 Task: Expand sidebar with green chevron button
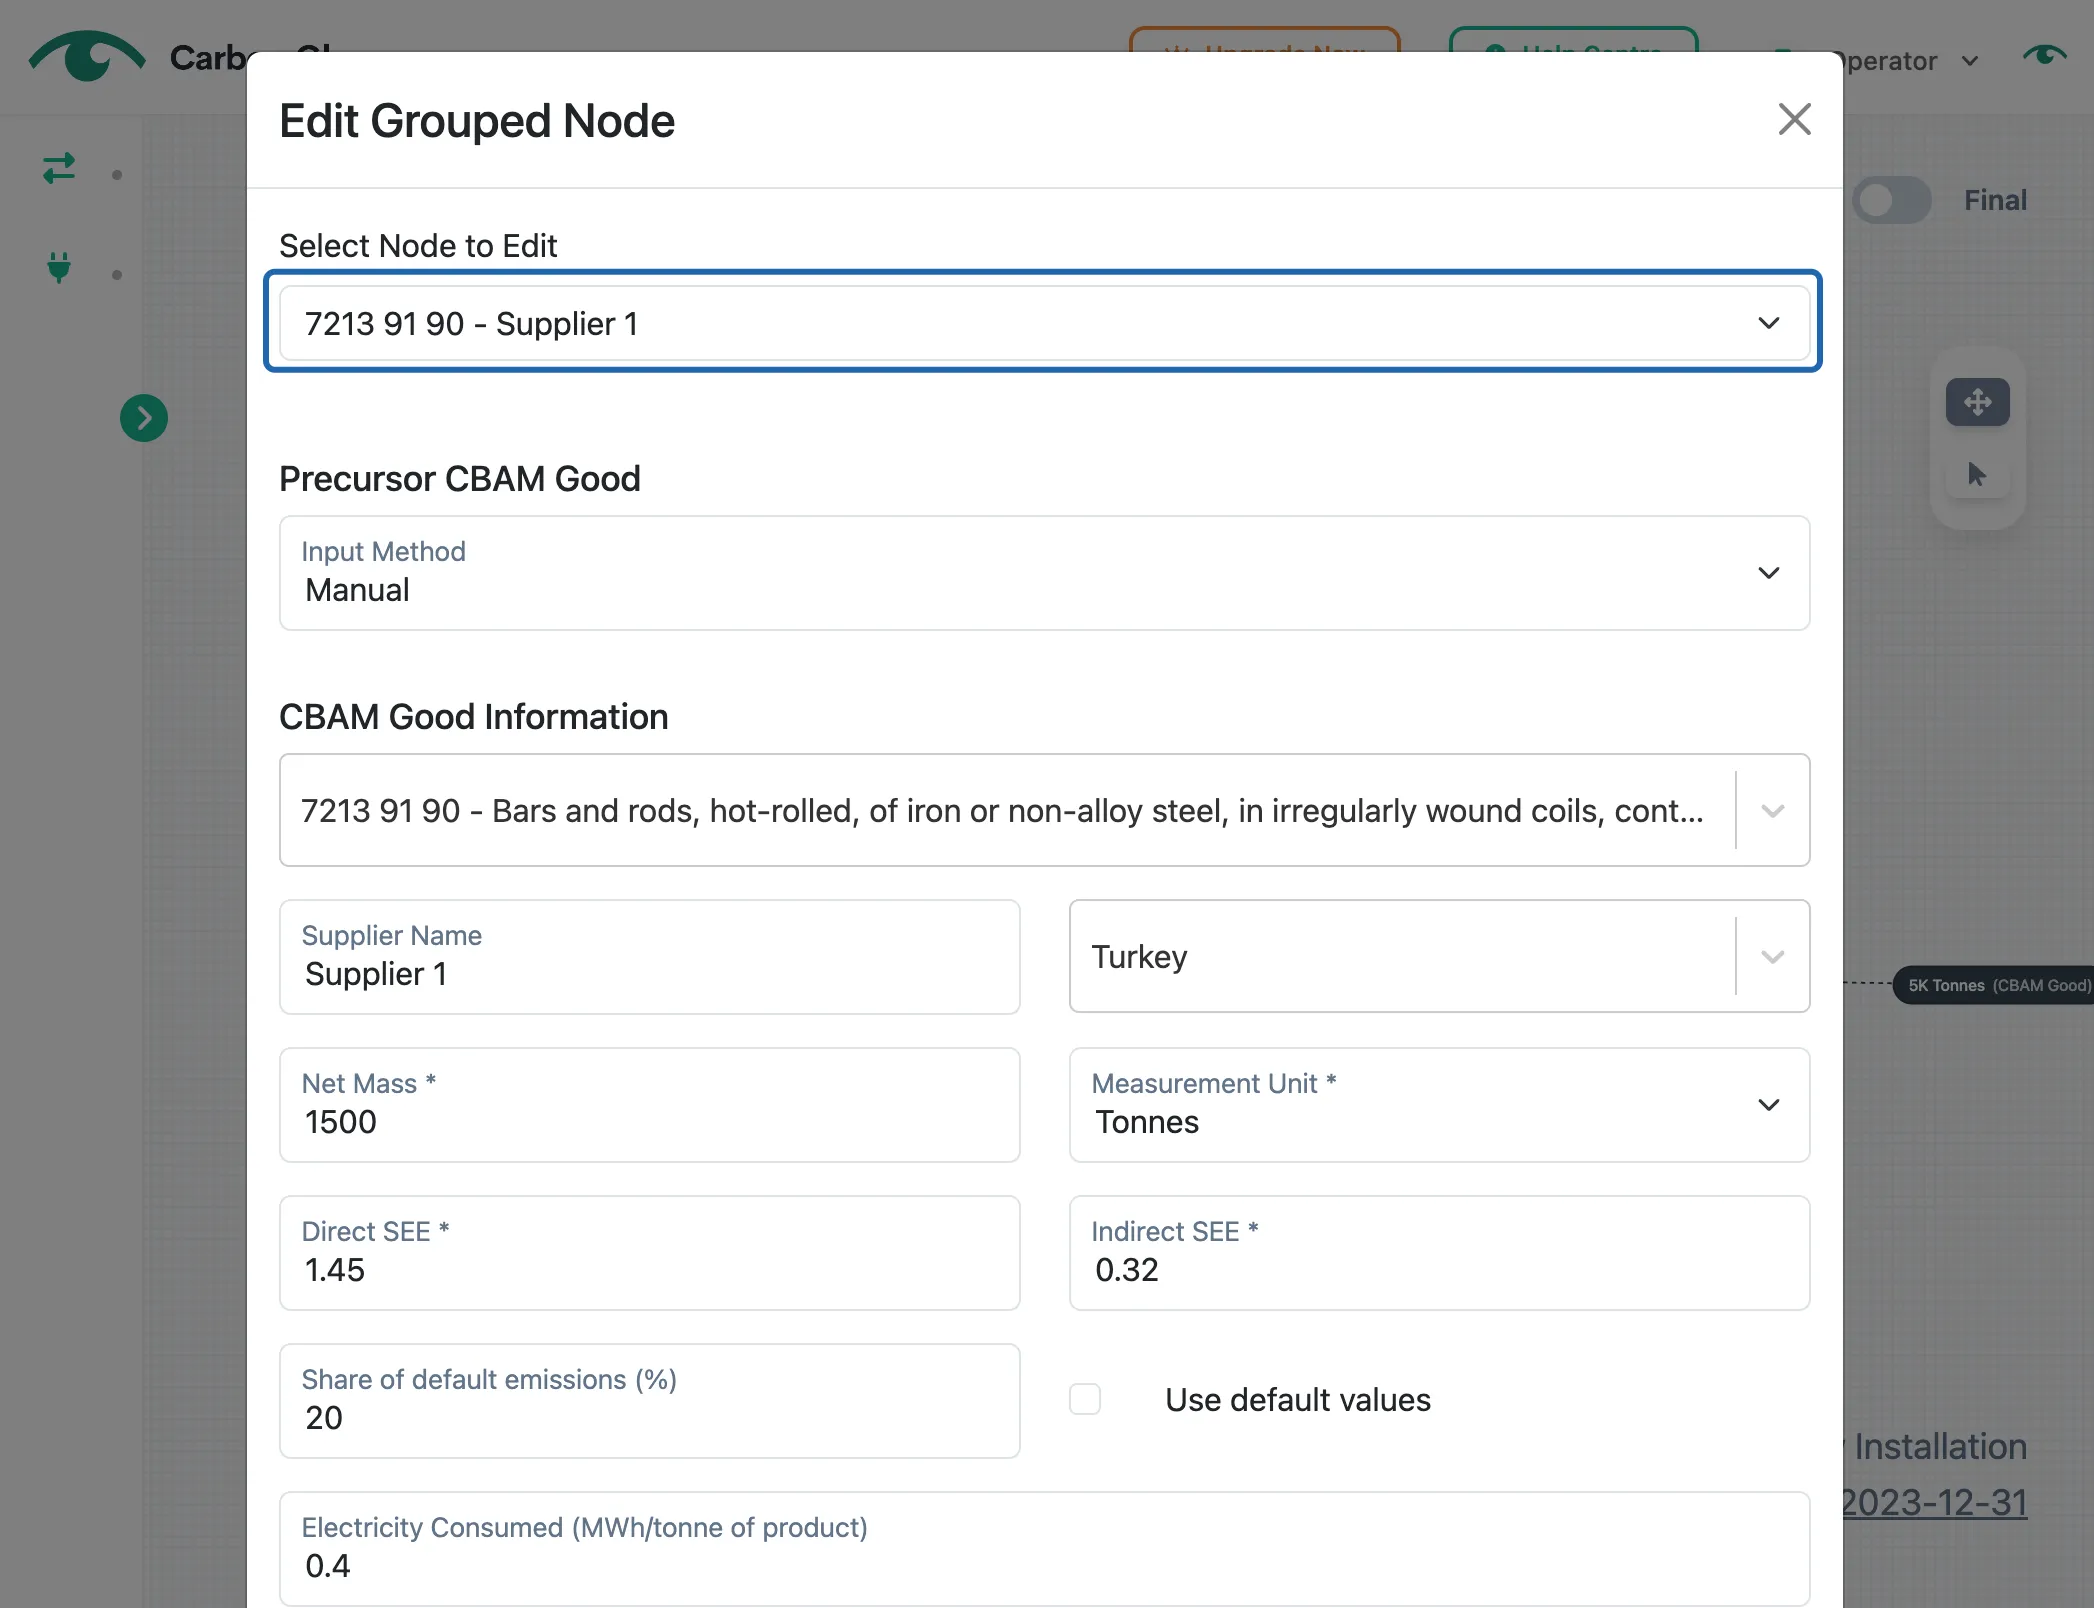(x=144, y=418)
